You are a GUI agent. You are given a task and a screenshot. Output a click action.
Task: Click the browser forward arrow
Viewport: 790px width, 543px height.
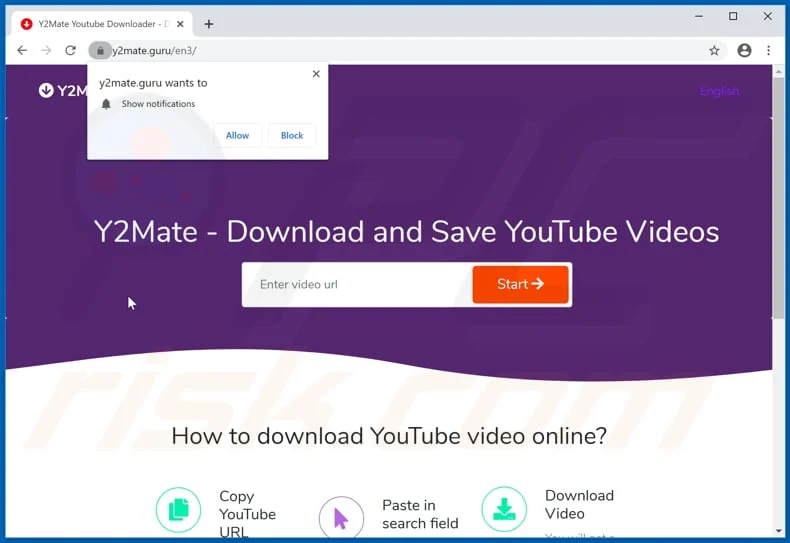46,50
